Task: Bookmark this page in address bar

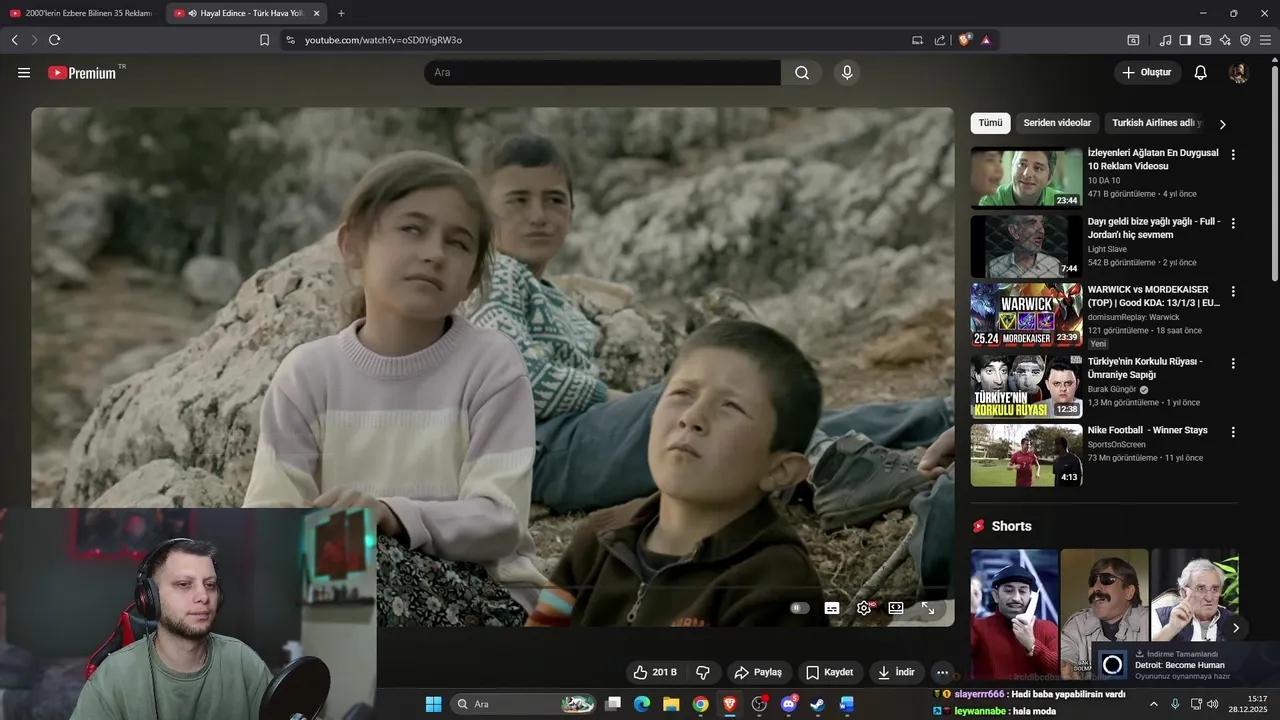Action: (x=264, y=40)
